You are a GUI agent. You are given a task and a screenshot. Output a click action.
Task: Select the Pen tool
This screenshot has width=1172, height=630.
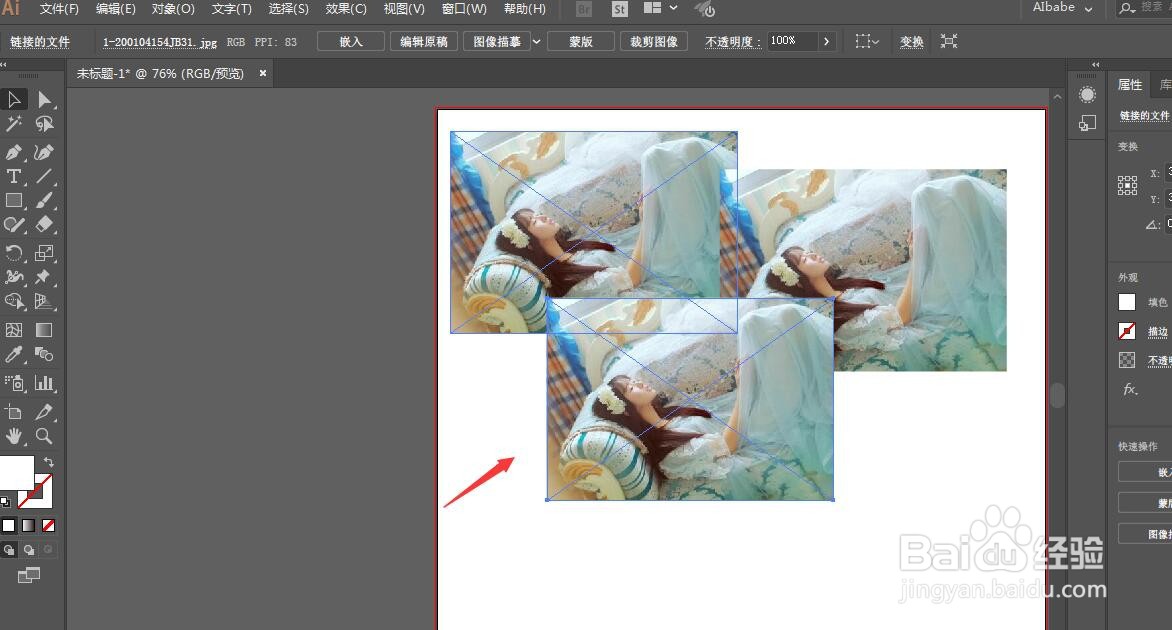click(13, 152)
